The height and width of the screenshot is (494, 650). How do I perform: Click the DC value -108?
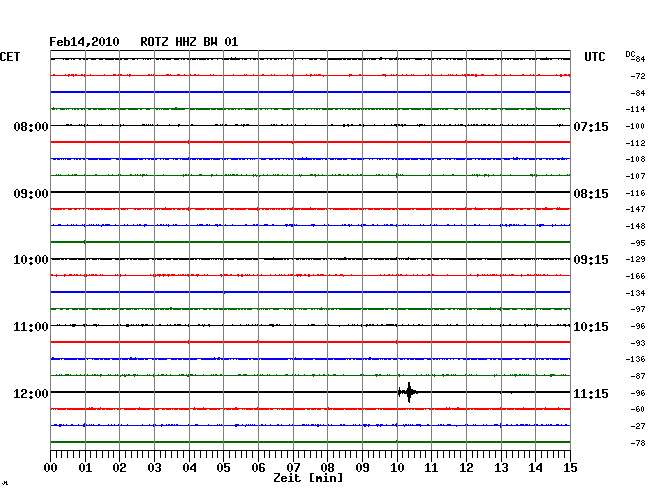635,159
